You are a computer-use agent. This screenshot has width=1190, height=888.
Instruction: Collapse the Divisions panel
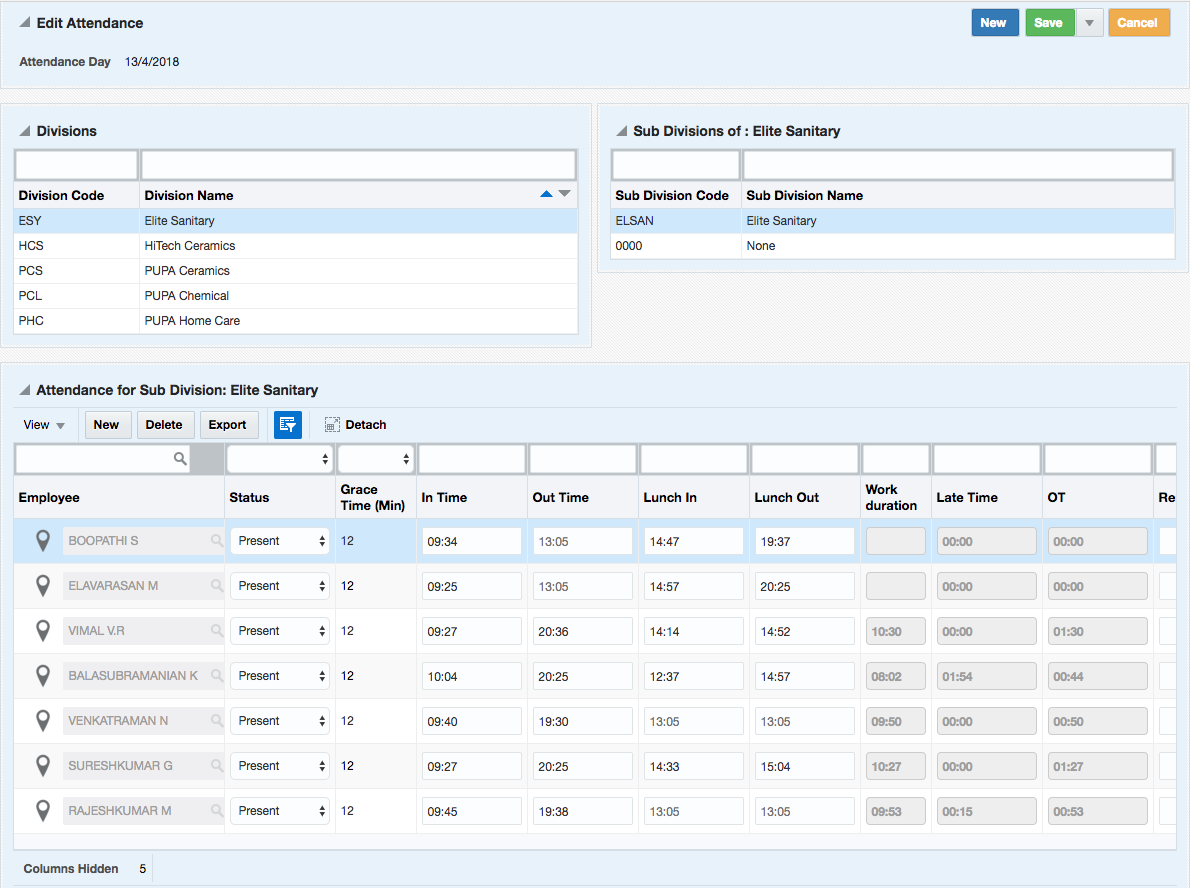pyautogui.click(x=25, y=131)
